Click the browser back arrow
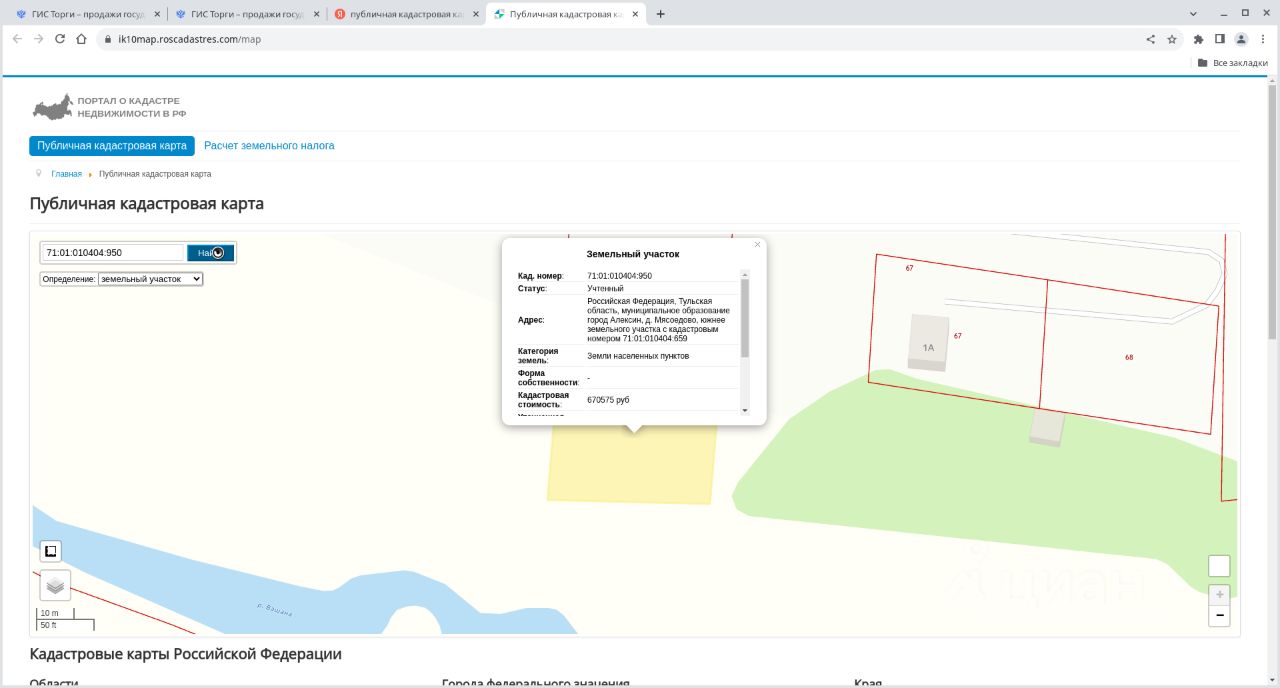This screenshot has width=1280, height=688. [17, 39]
